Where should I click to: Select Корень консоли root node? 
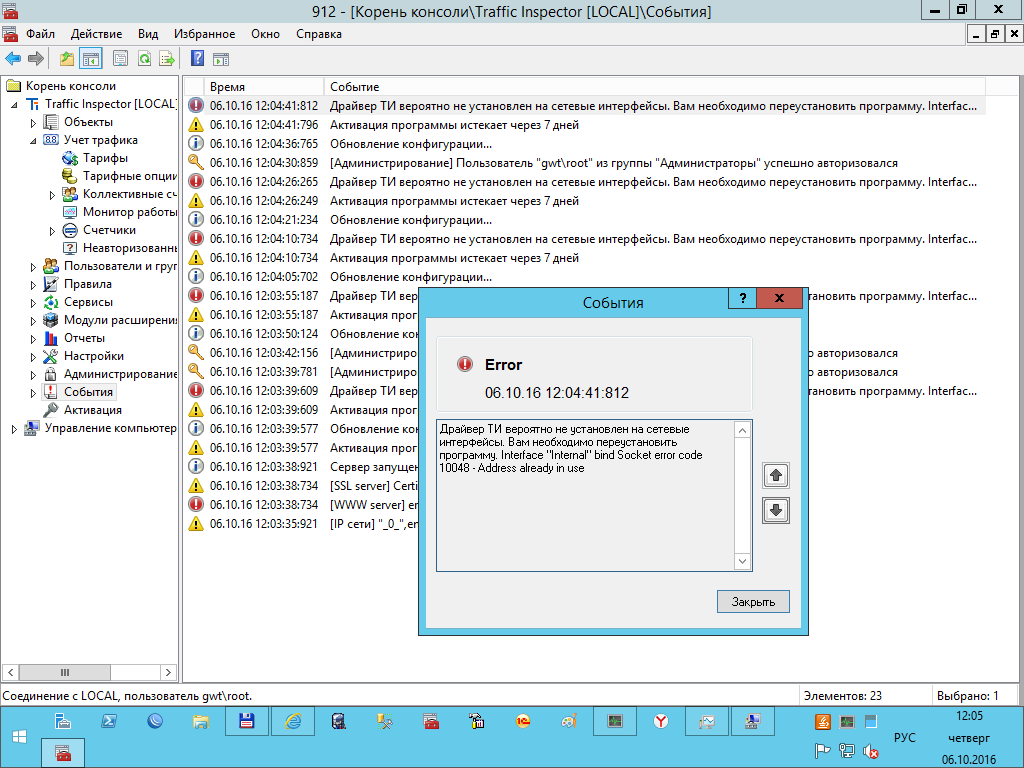(x=71, y=86)
